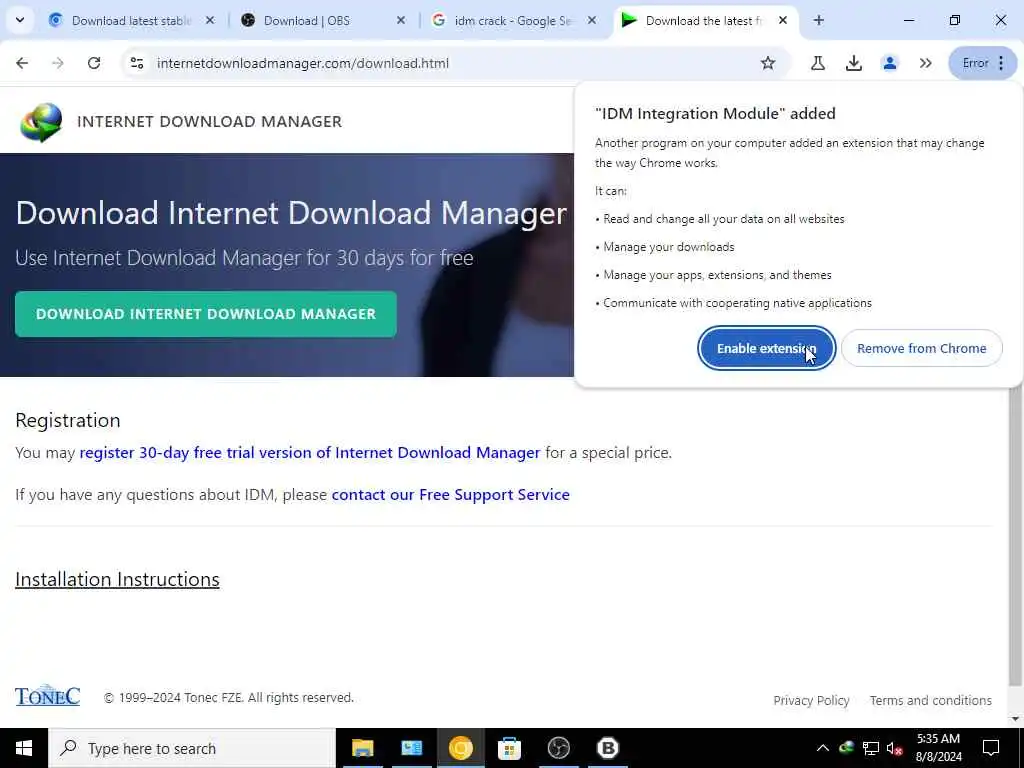Click the network tray icon
Image resolution: width=1024 pixels, height=768 pixels.
(871, 748)
